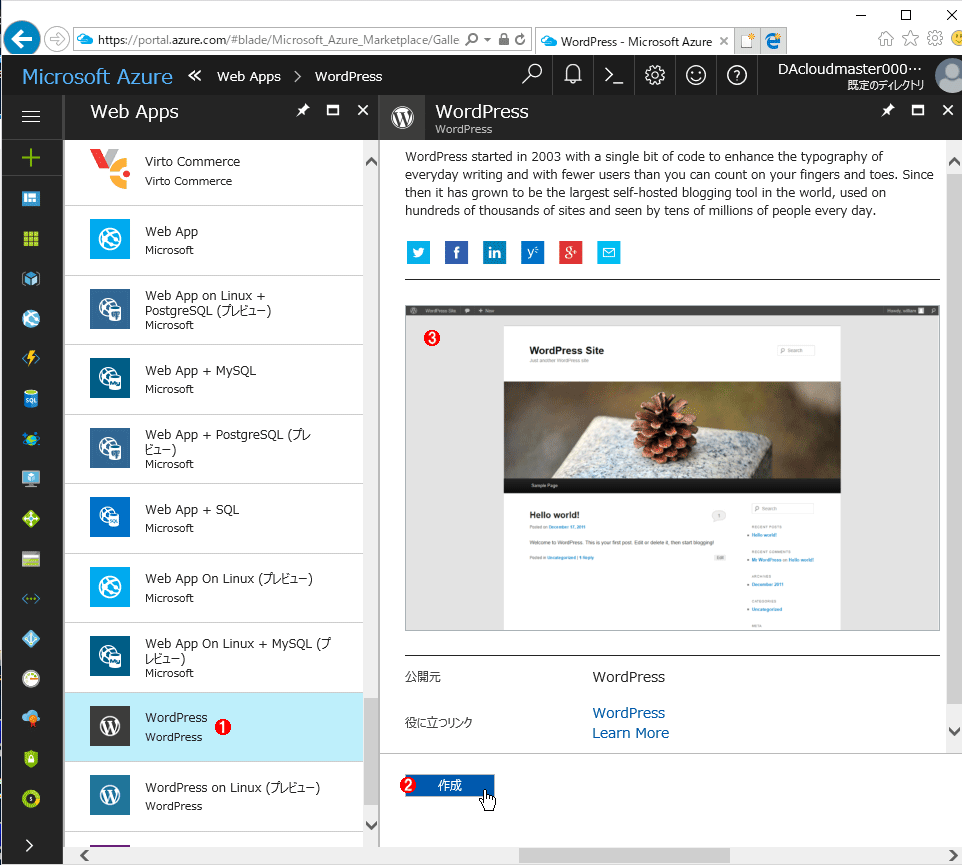Open the help question mark icon
Viewport: 962px width, 865px height.
[737, 75]
